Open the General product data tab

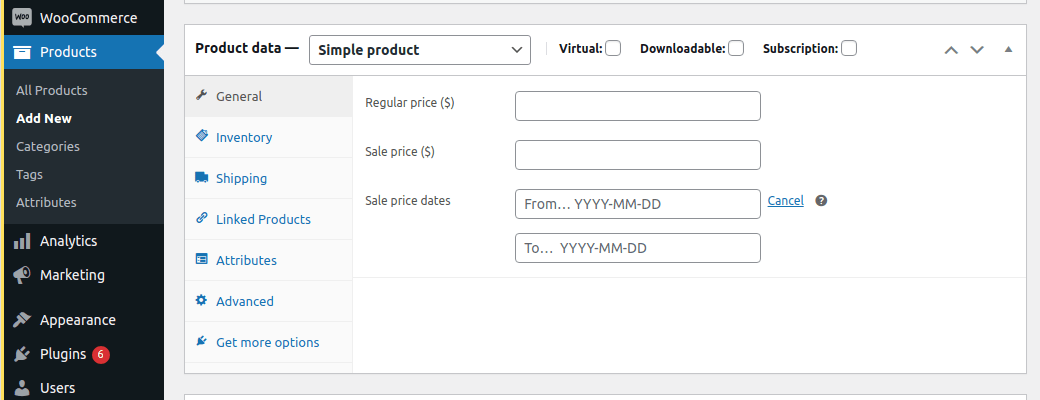pos(269,96)
